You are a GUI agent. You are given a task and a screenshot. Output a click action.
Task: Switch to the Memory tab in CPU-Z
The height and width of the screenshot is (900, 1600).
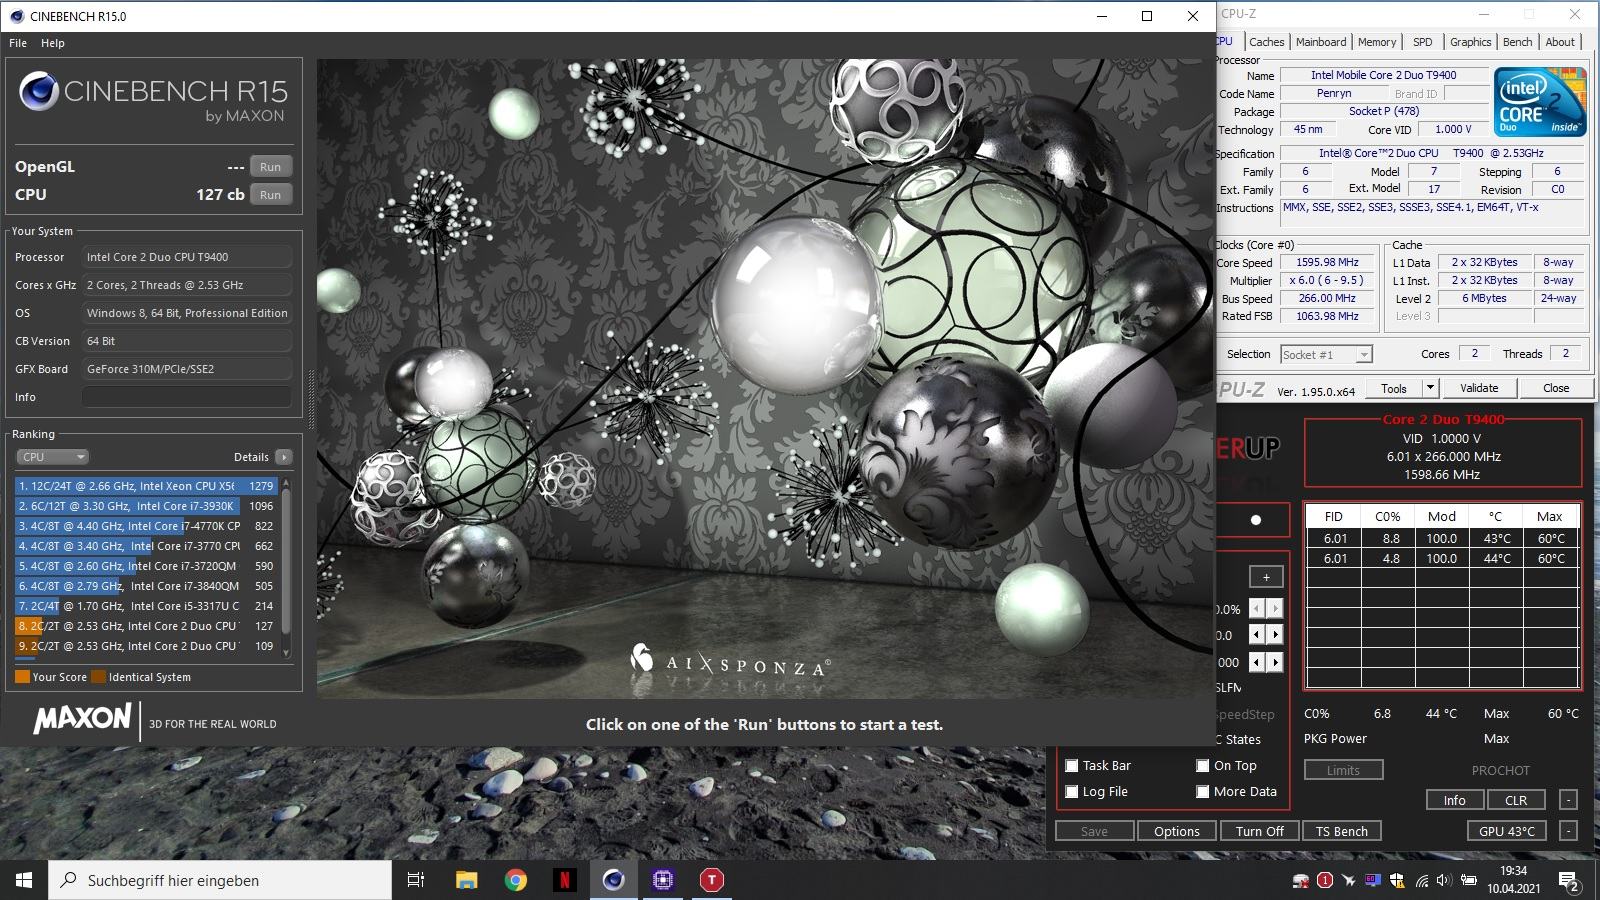click(1377, 42)
